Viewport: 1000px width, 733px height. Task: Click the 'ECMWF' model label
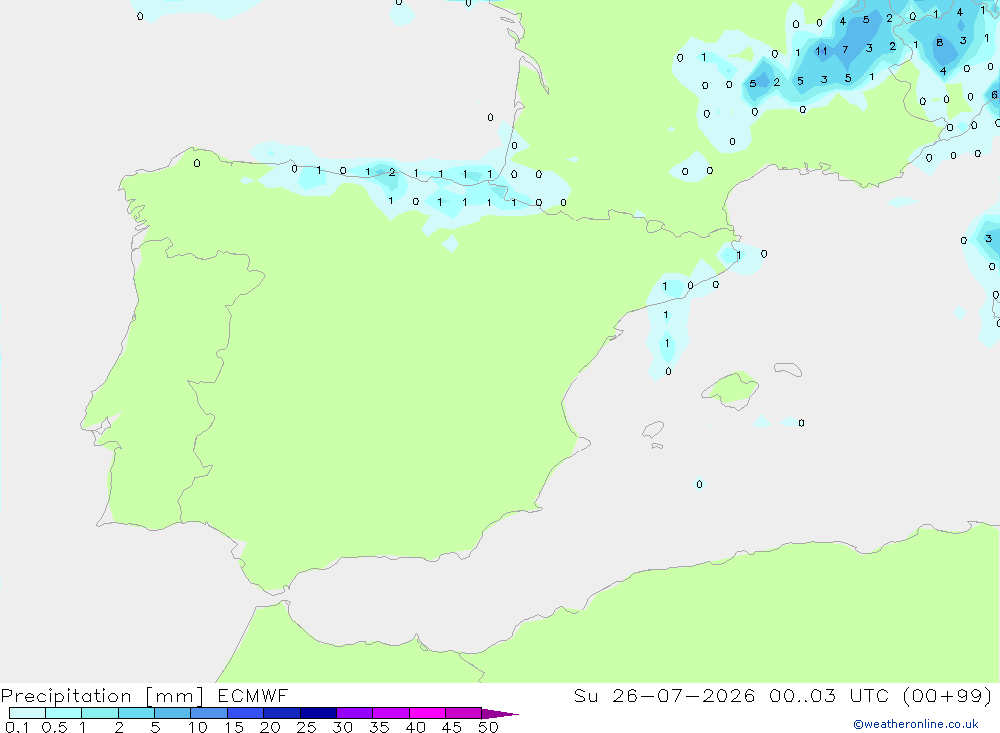253,695
